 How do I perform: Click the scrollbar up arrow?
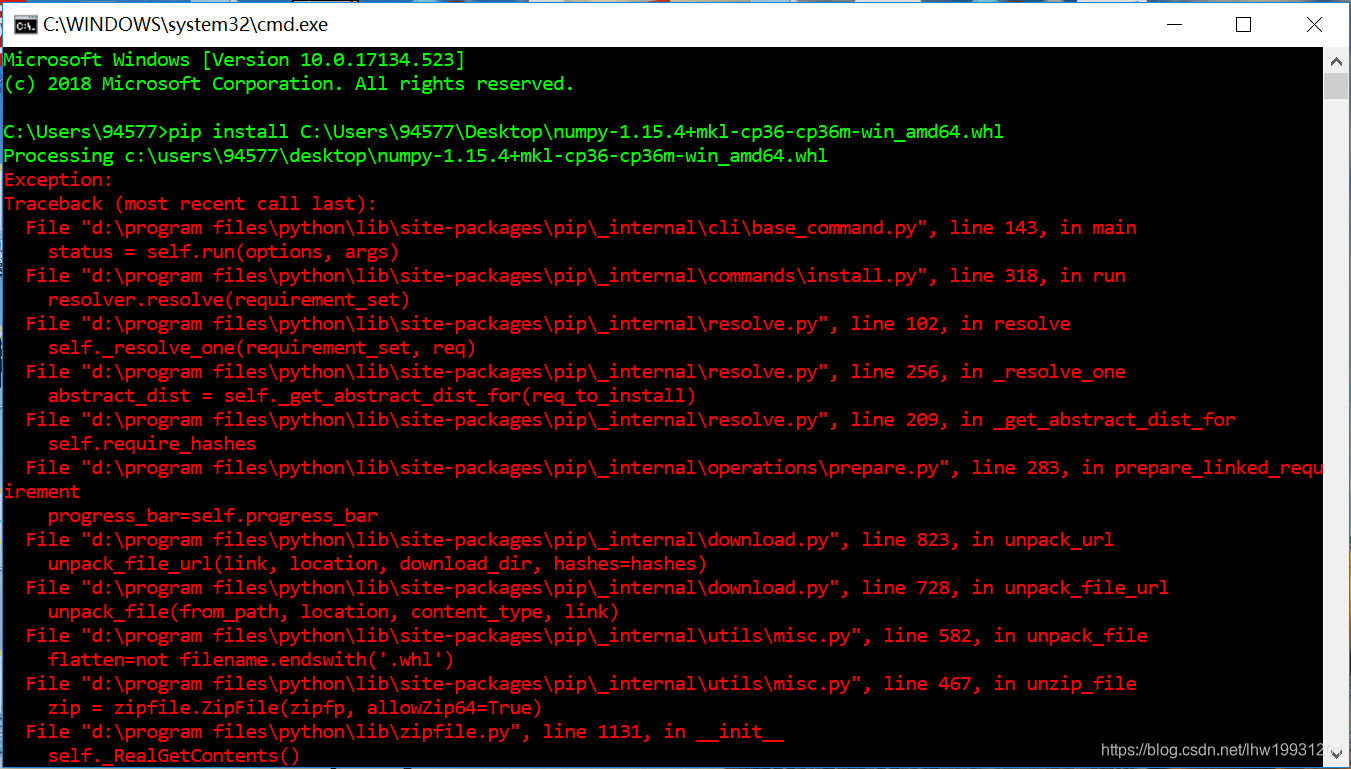[1336, 60]
